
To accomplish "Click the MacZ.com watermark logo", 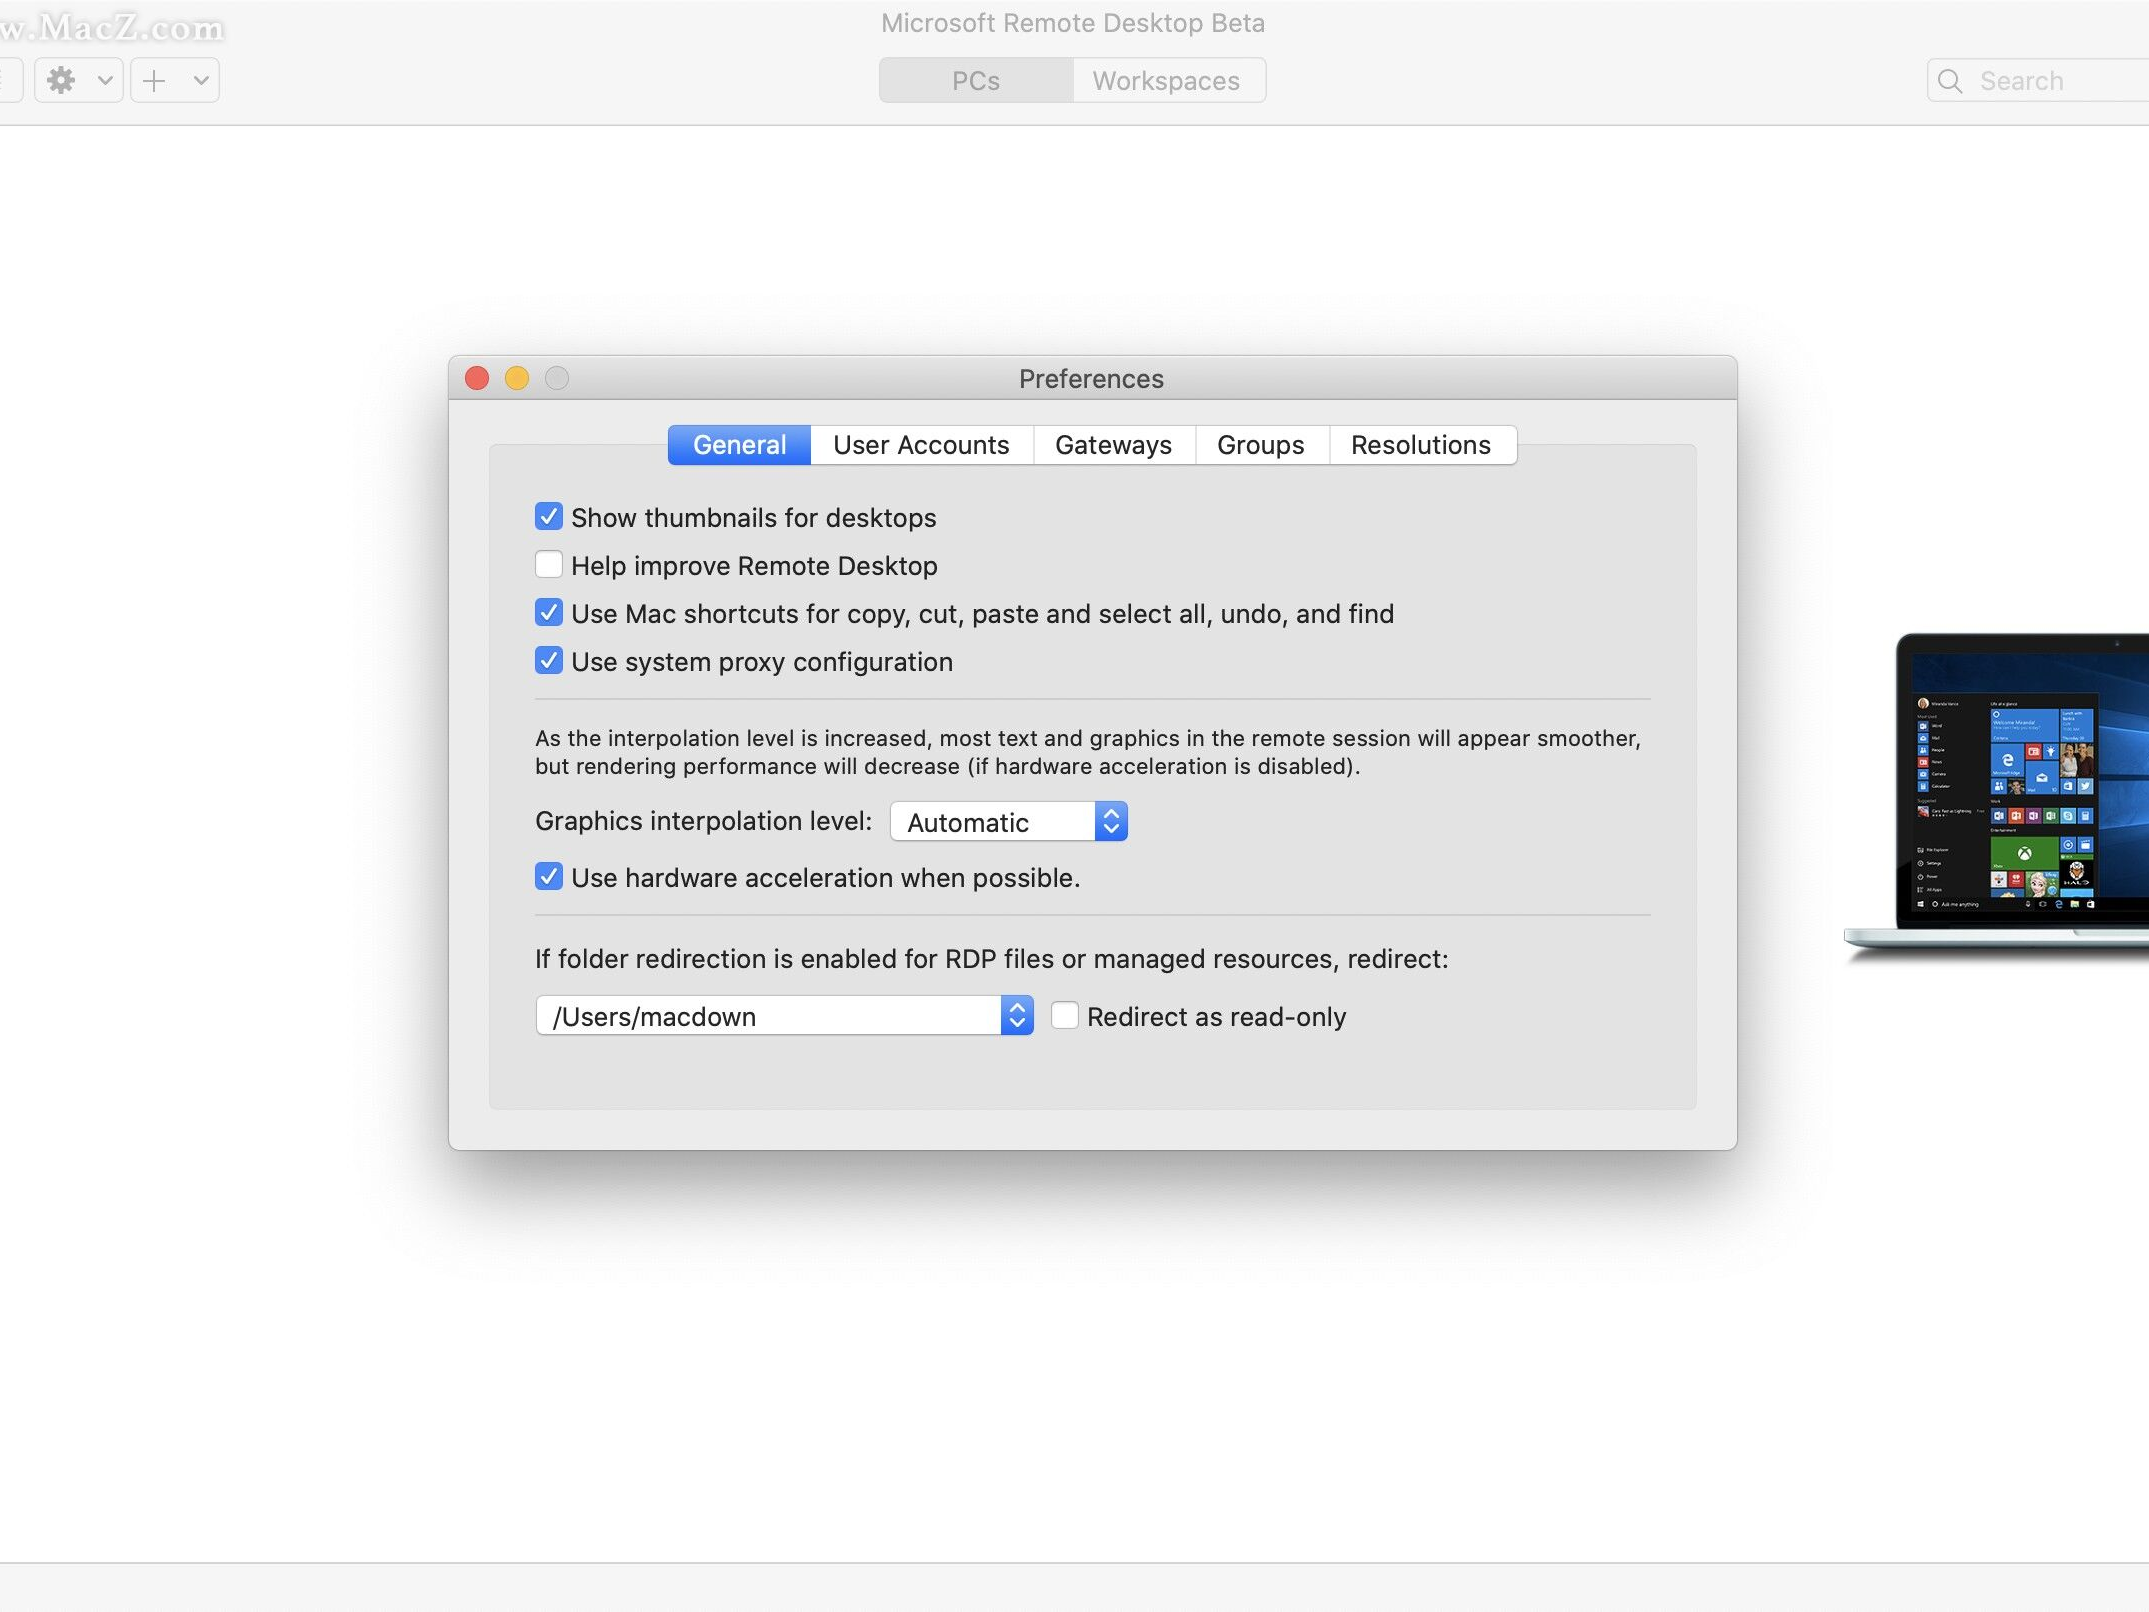I will [112, 25].
